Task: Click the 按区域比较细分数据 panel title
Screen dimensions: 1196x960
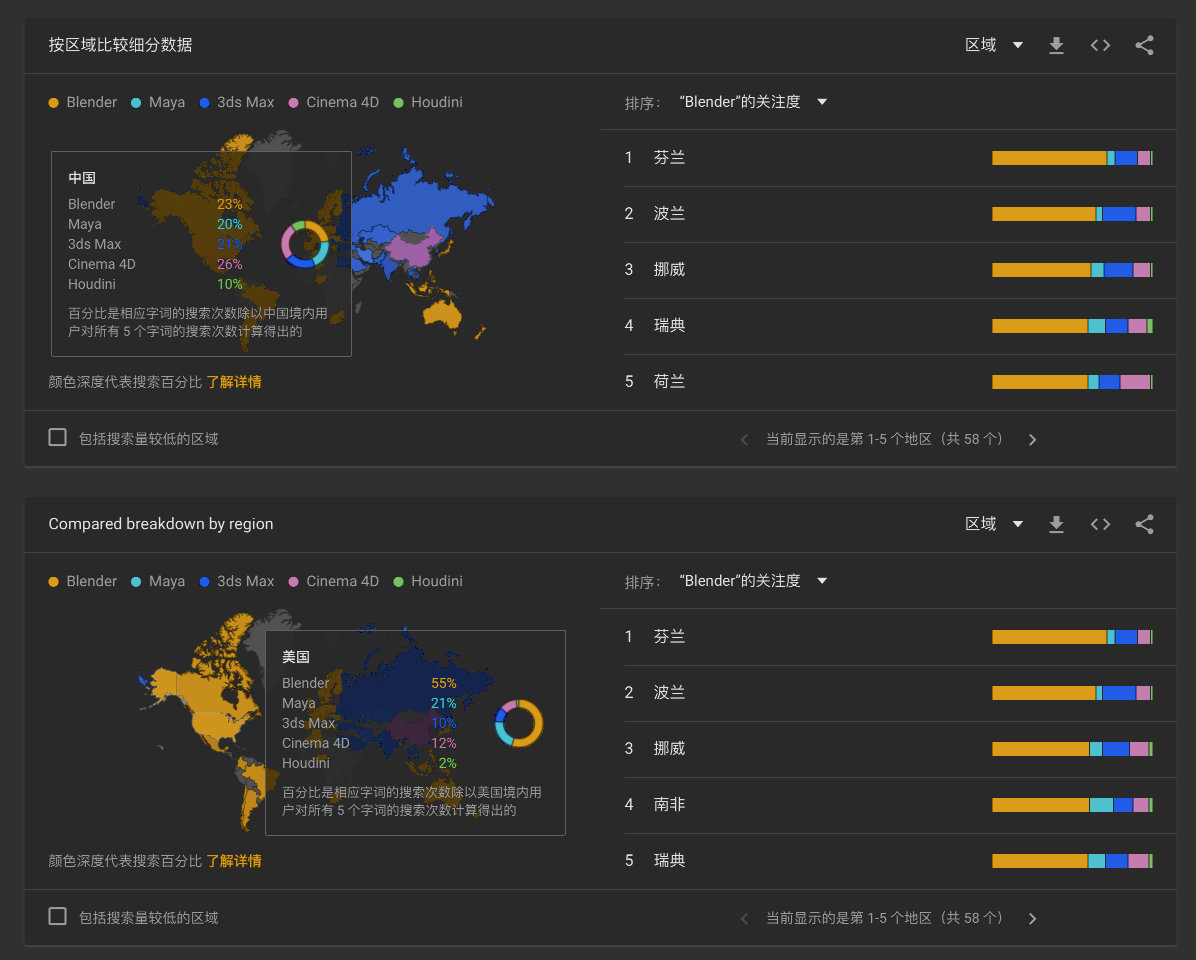Action: tap(121, 45)
